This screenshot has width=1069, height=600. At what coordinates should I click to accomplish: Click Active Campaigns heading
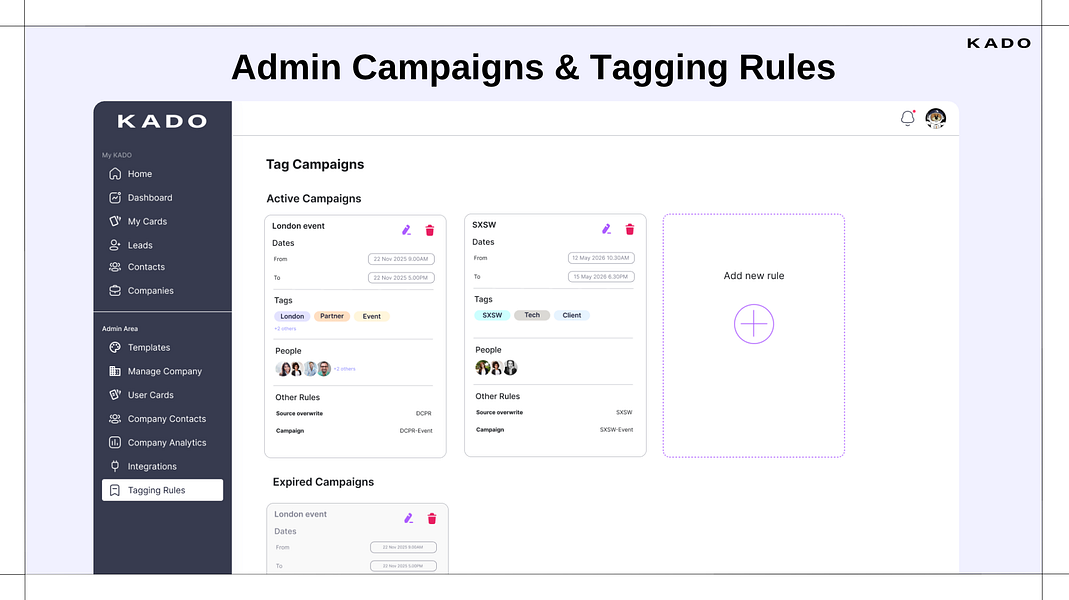[314, 198]
